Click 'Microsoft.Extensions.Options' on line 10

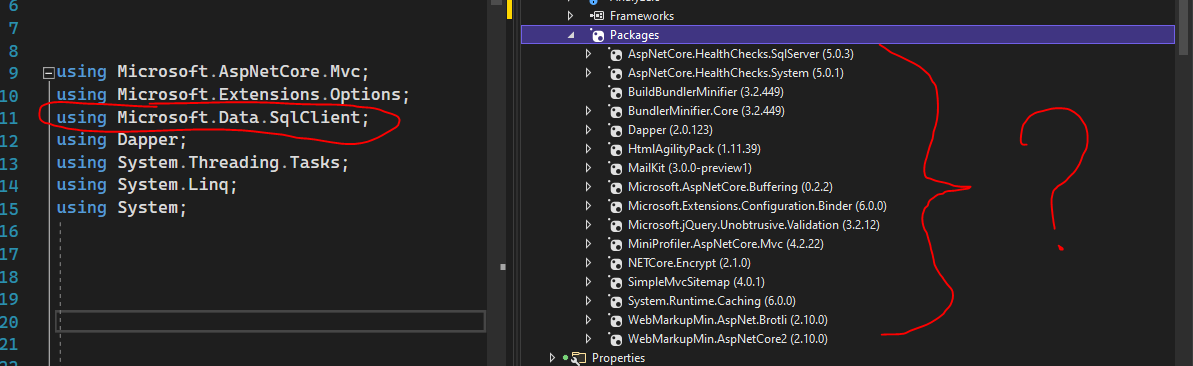click(259, 95)
